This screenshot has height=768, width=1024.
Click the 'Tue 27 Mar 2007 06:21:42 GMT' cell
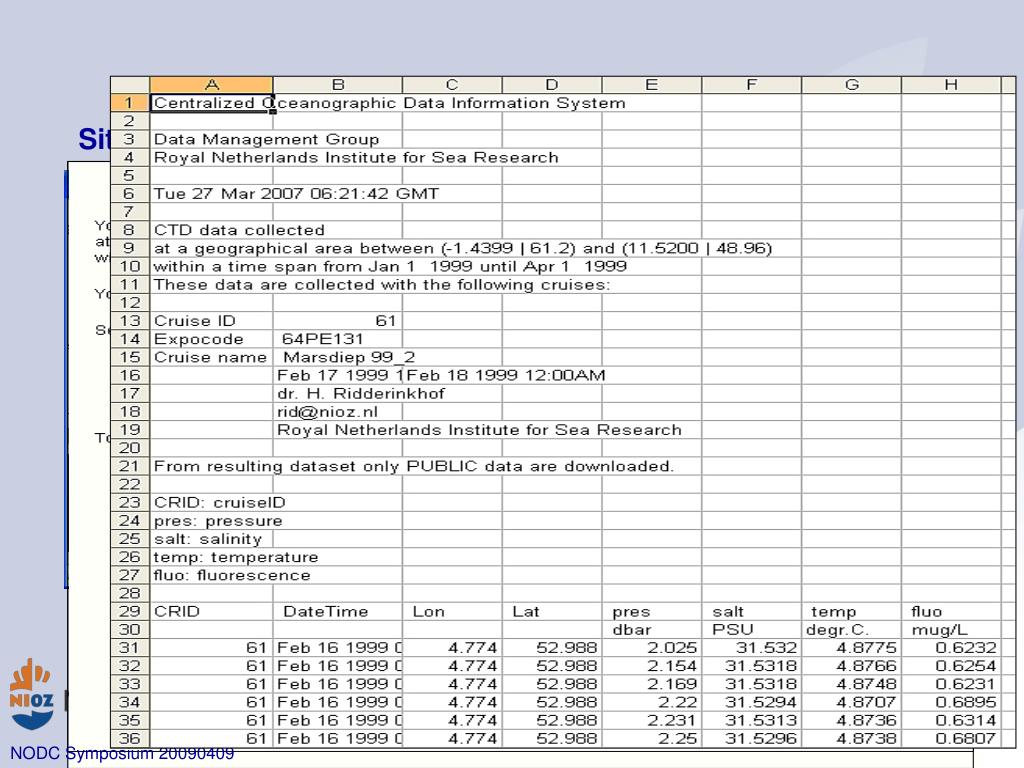296,194
